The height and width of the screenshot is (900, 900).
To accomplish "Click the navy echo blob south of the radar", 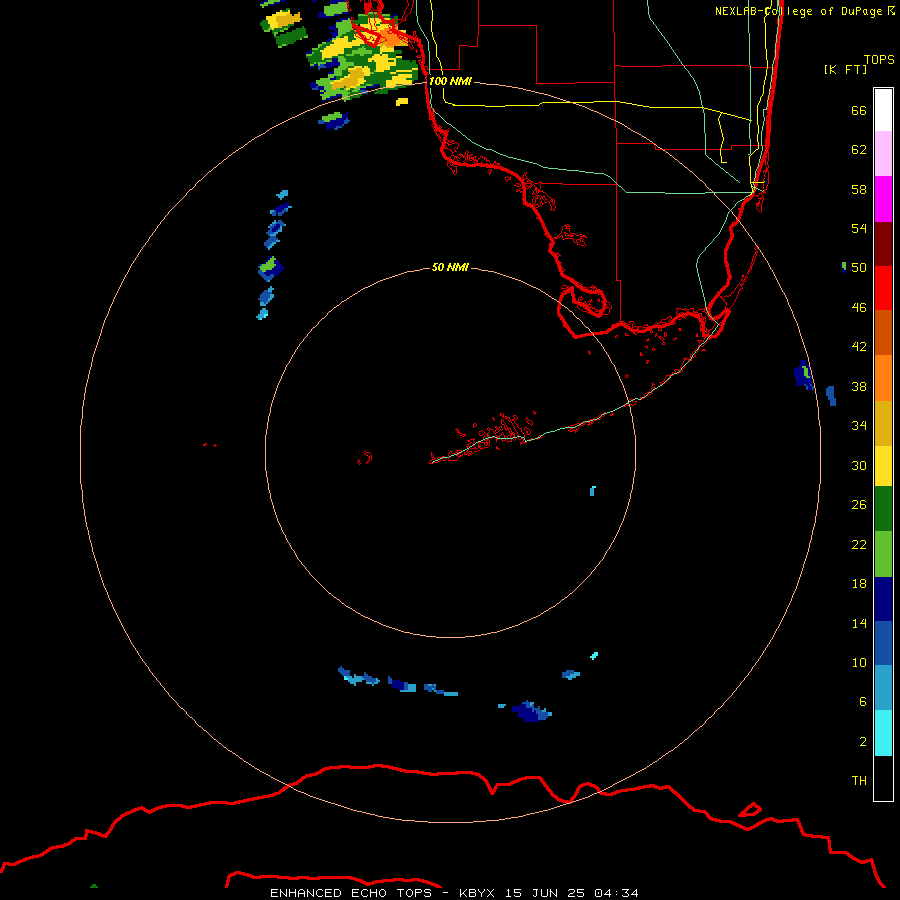I will (x=531, y=712).
